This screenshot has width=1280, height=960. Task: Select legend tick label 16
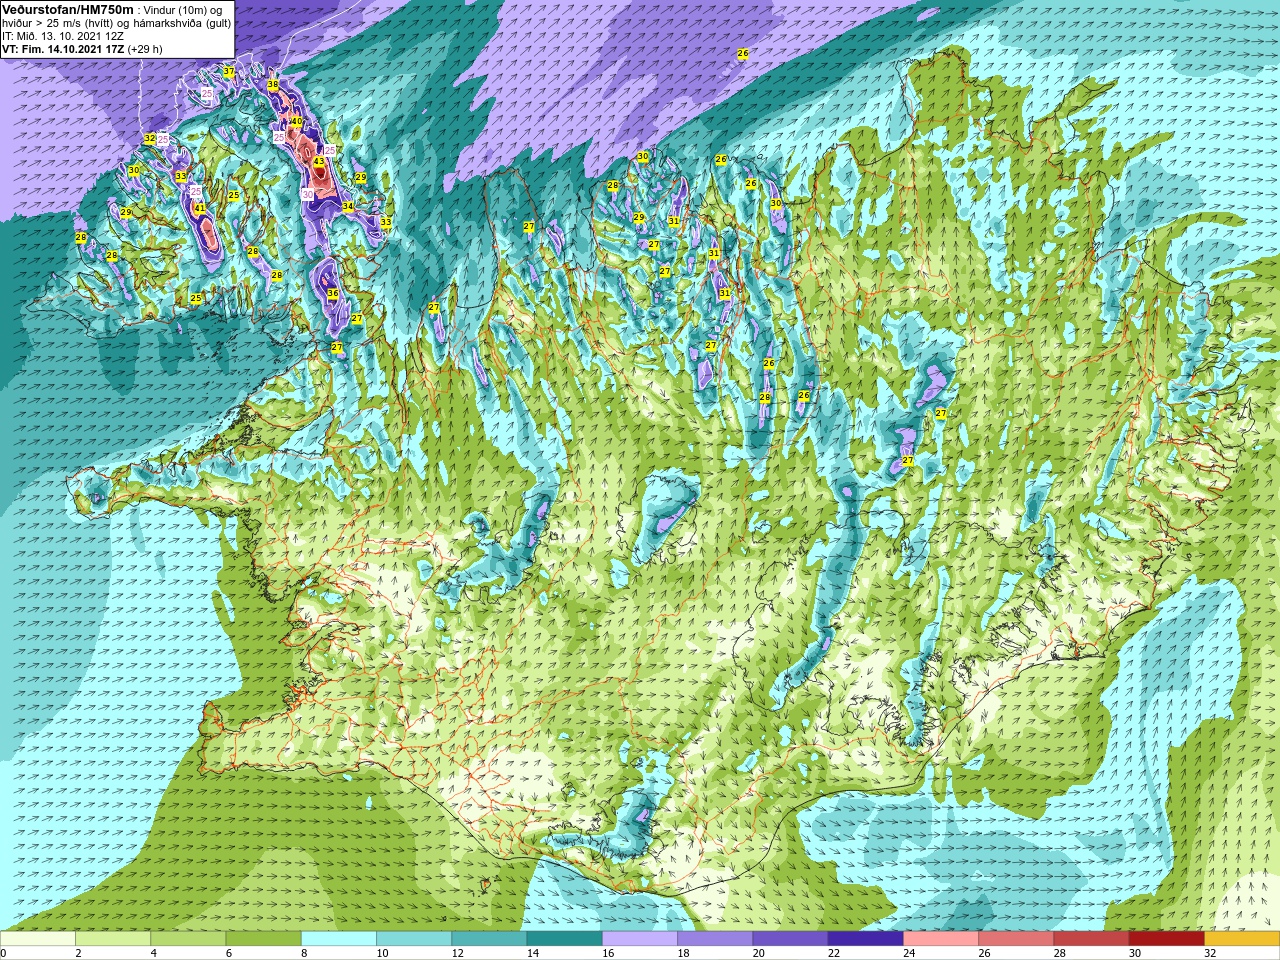point(609,953)
